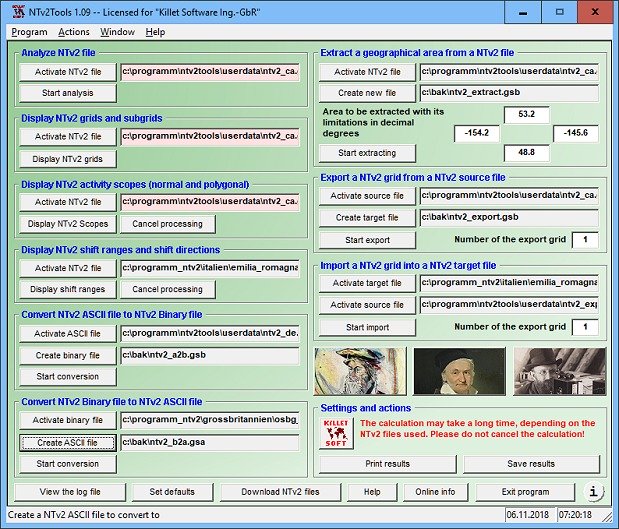Click the Gauss portrait thumbnail
The width and height of the screenshot is (619, 529).
[x=459, y=371]
